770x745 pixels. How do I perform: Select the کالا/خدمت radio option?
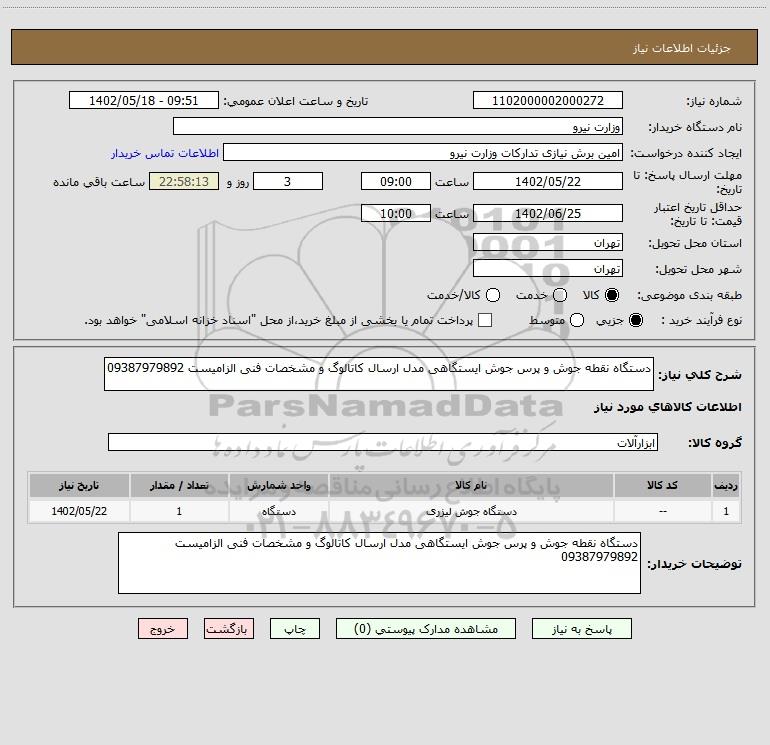(493, 295)
